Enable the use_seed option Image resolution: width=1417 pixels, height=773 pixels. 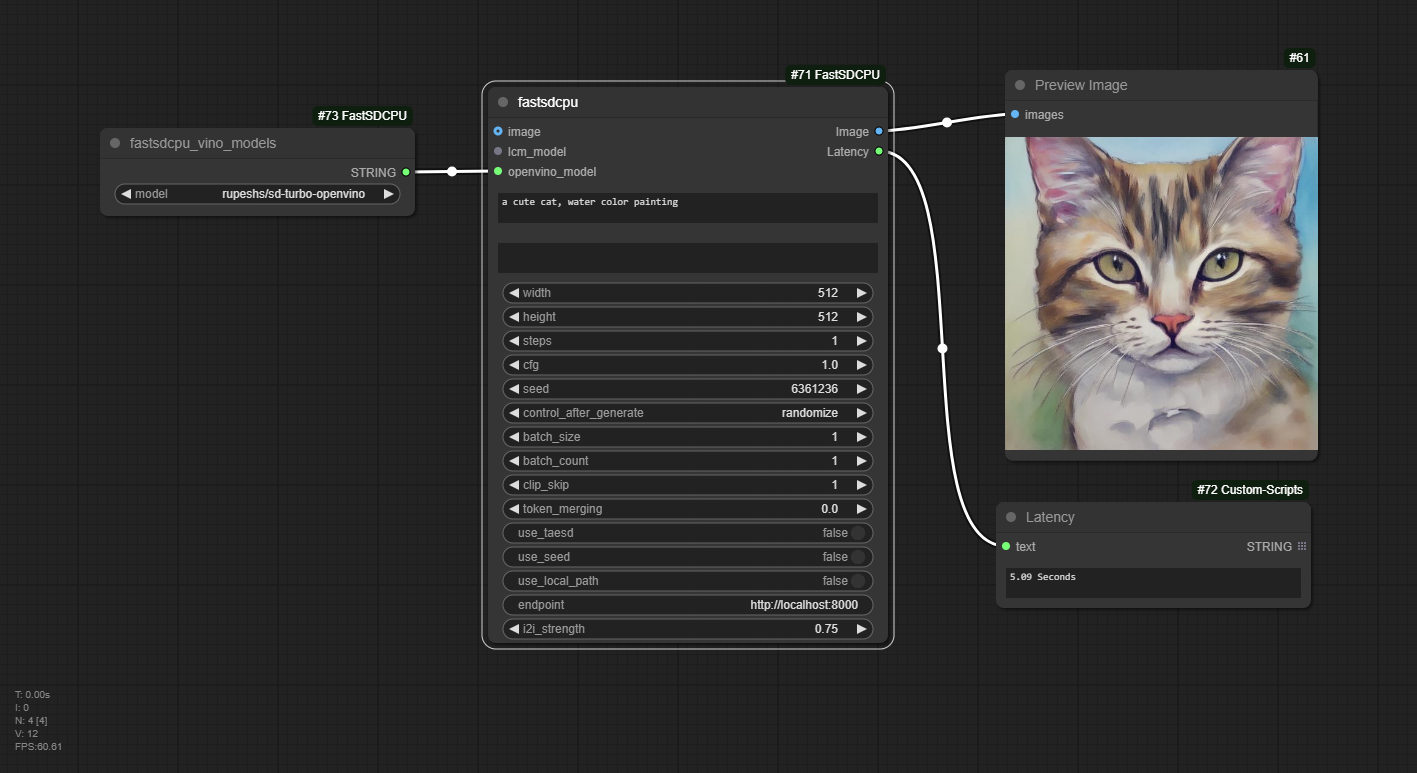[x=687, y=556]
